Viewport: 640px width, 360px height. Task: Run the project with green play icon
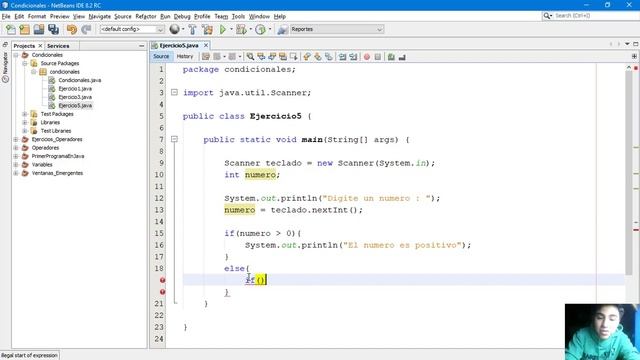pyautogui.click(x=223, y=29)
